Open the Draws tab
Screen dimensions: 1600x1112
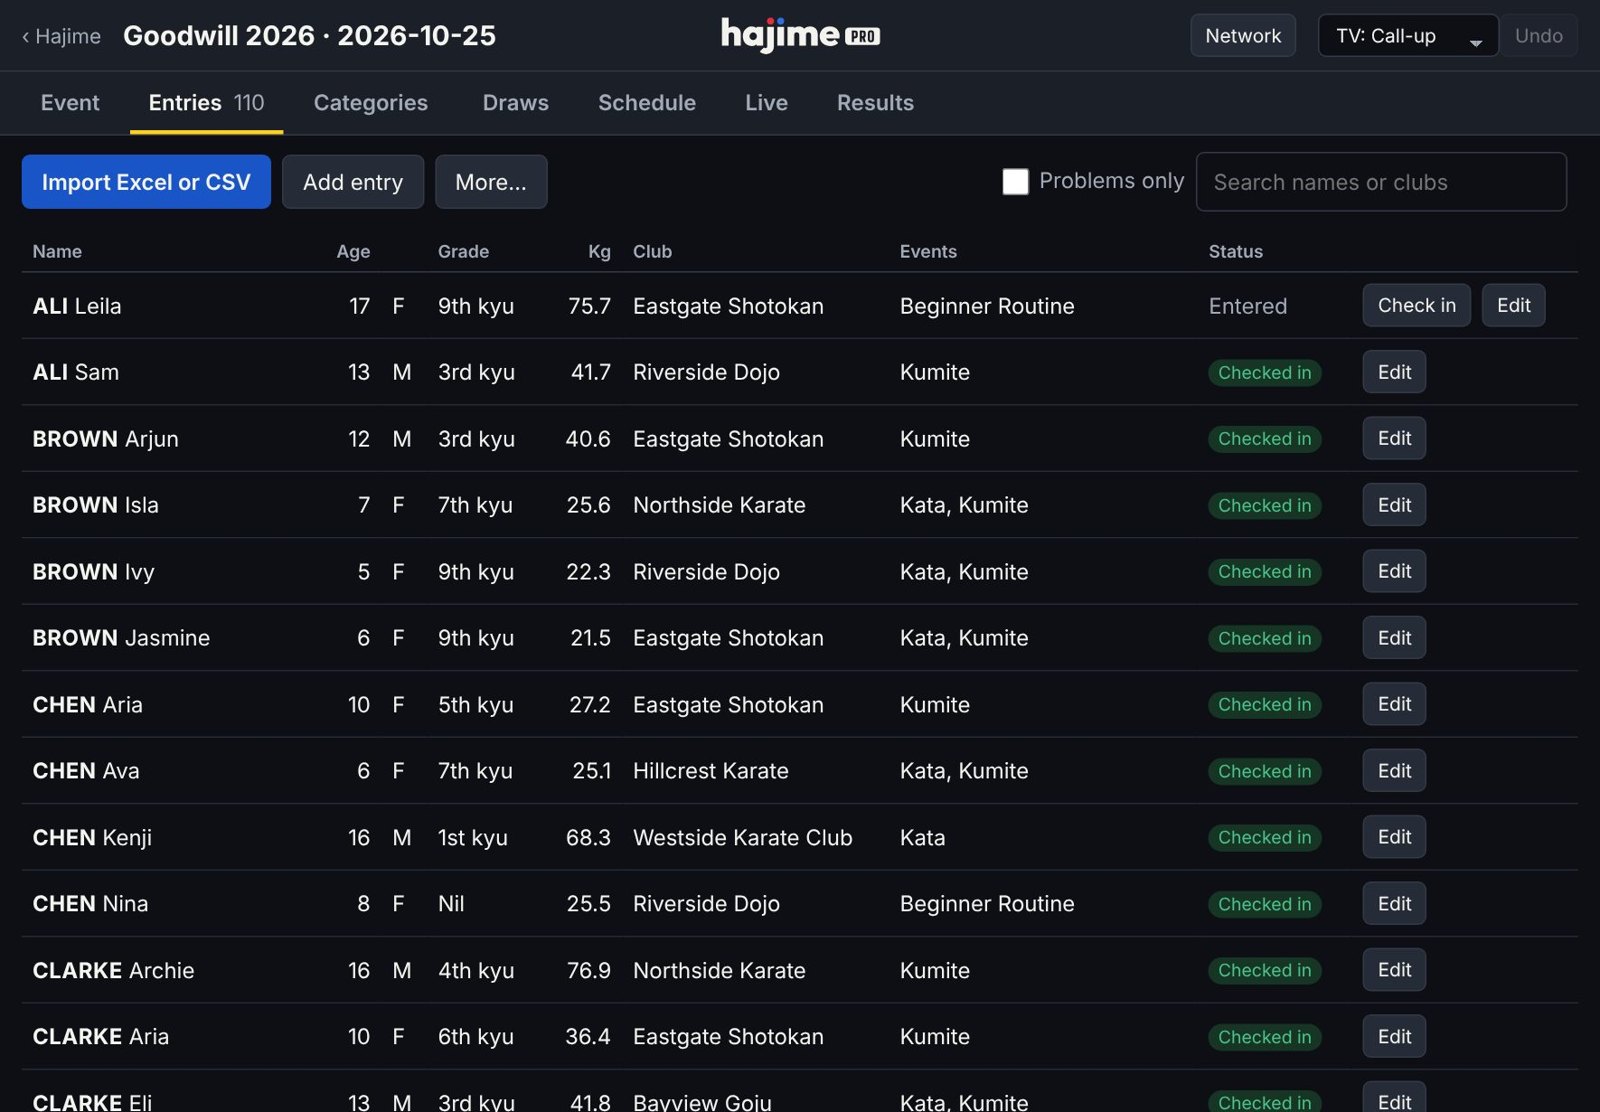click(x=516, y=103)
